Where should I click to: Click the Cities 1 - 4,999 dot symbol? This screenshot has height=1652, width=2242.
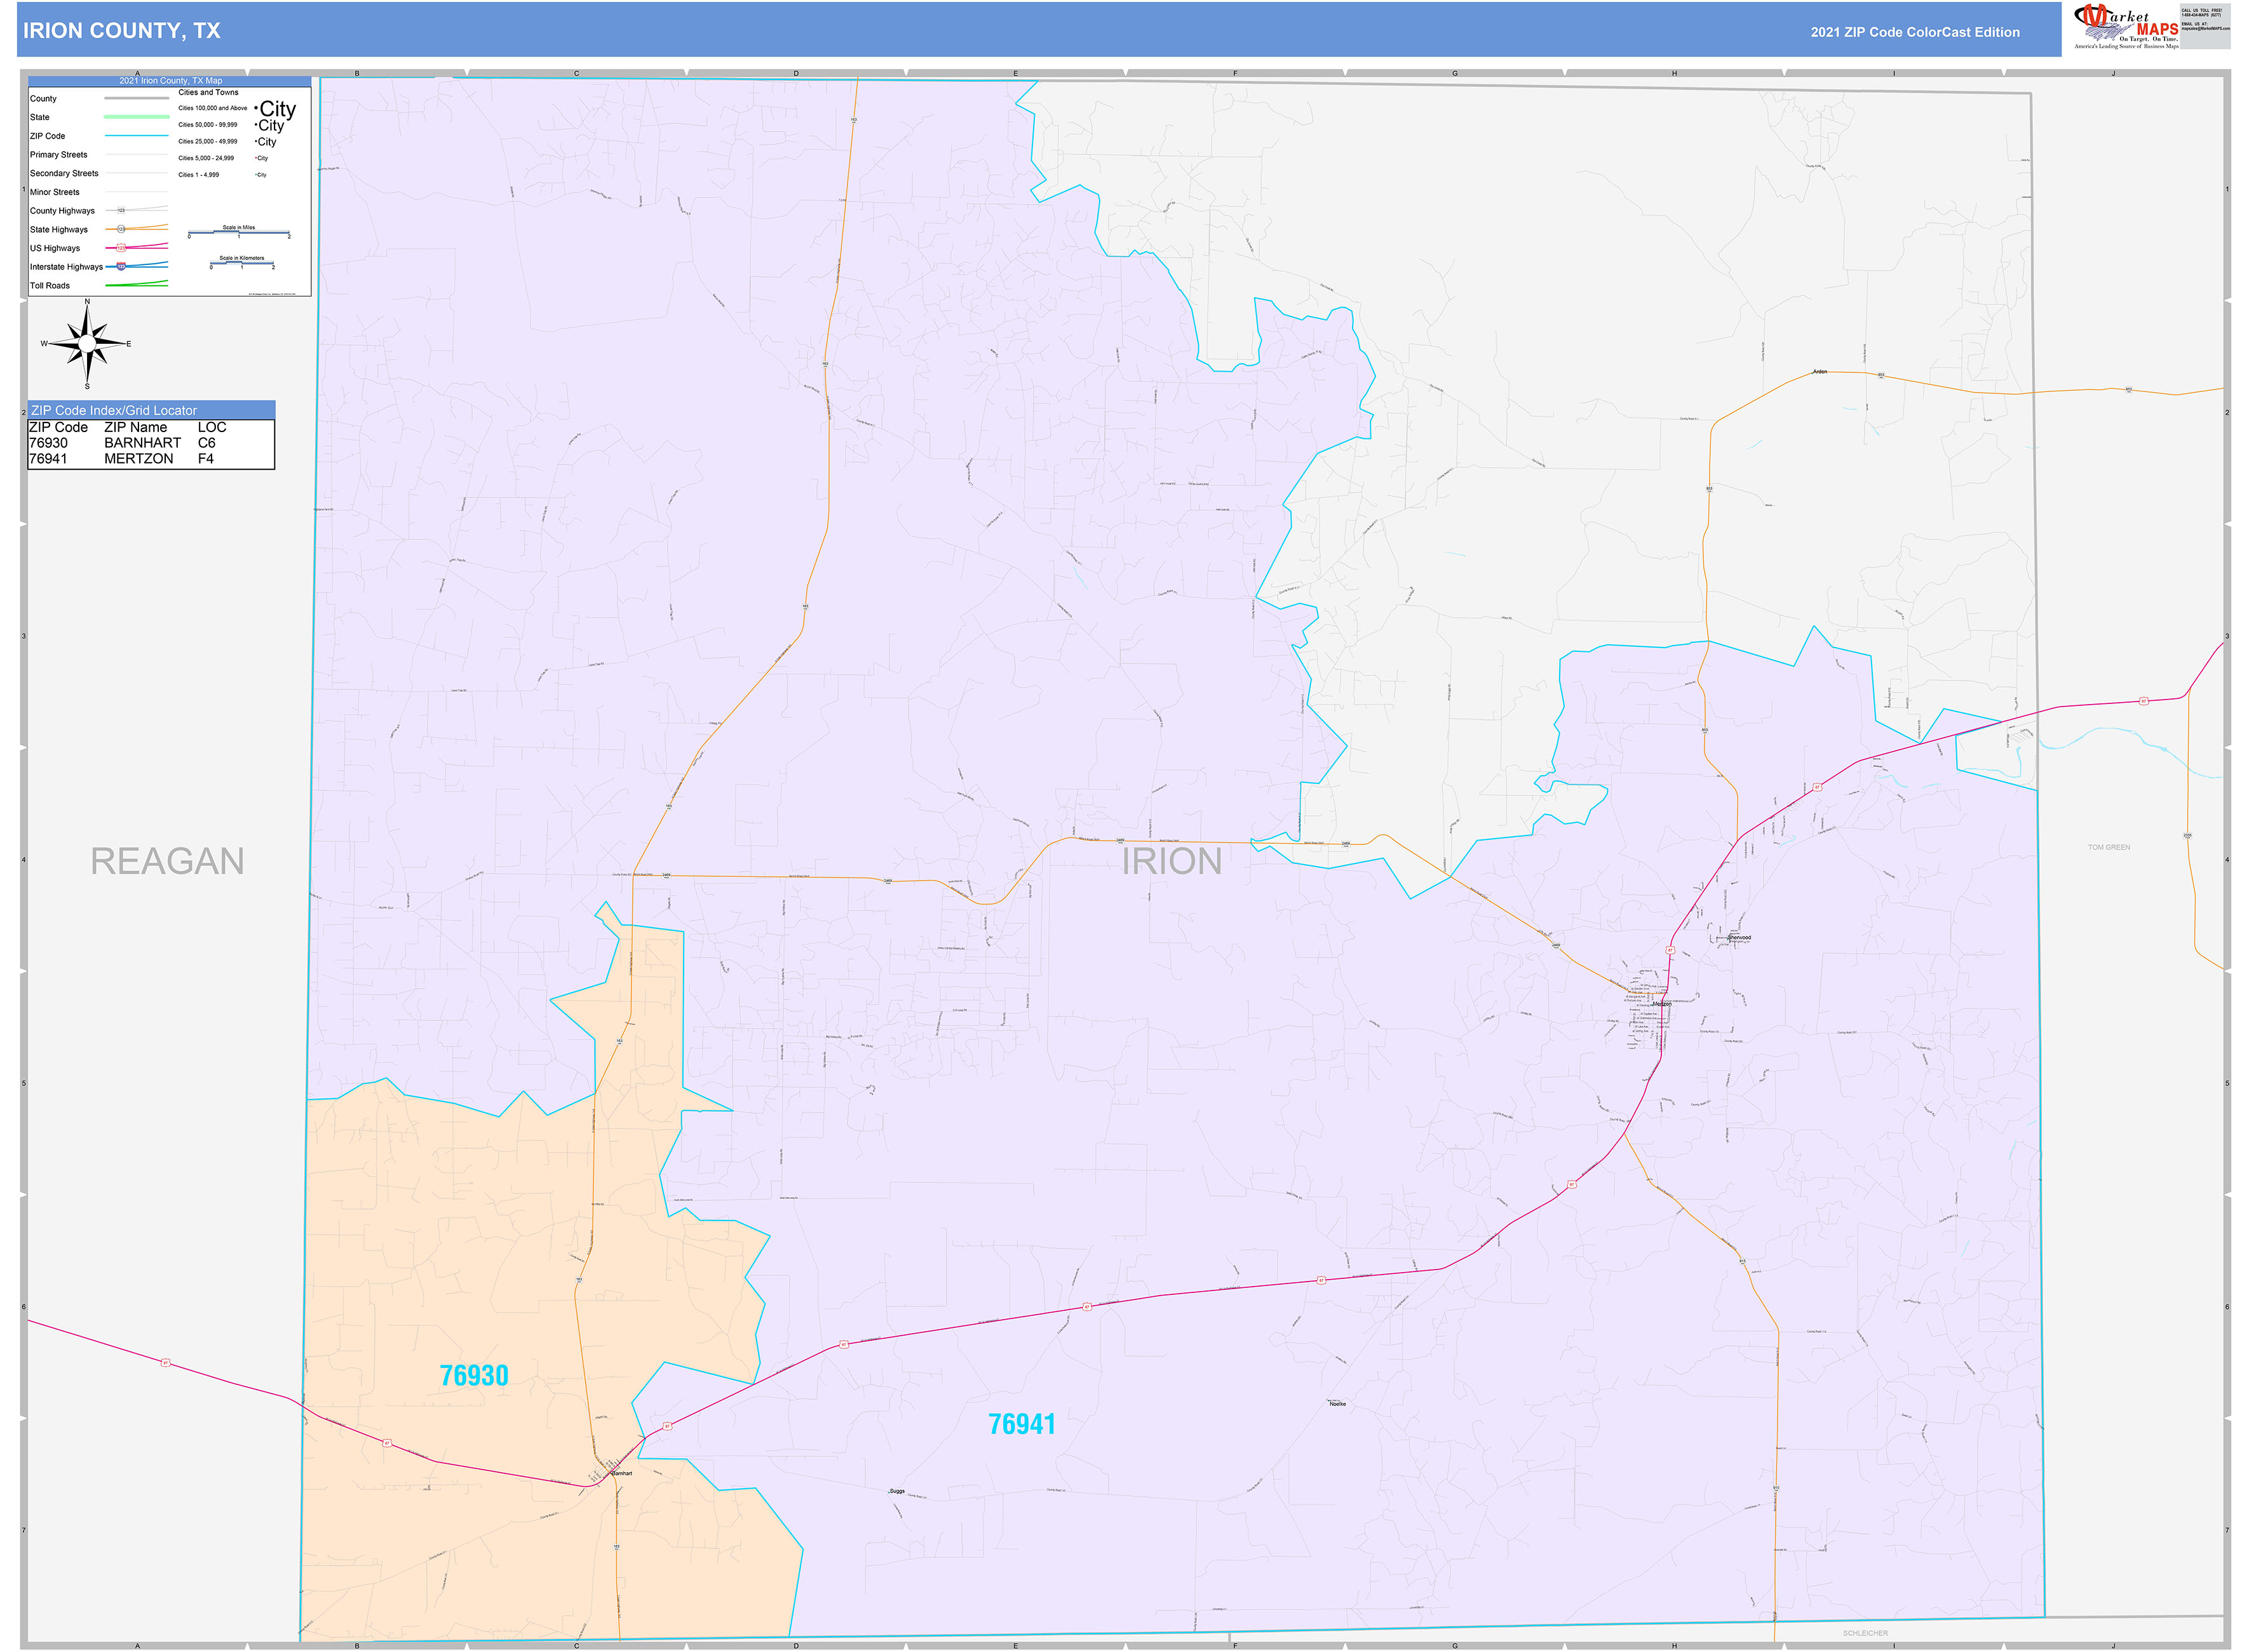point(255,174)
